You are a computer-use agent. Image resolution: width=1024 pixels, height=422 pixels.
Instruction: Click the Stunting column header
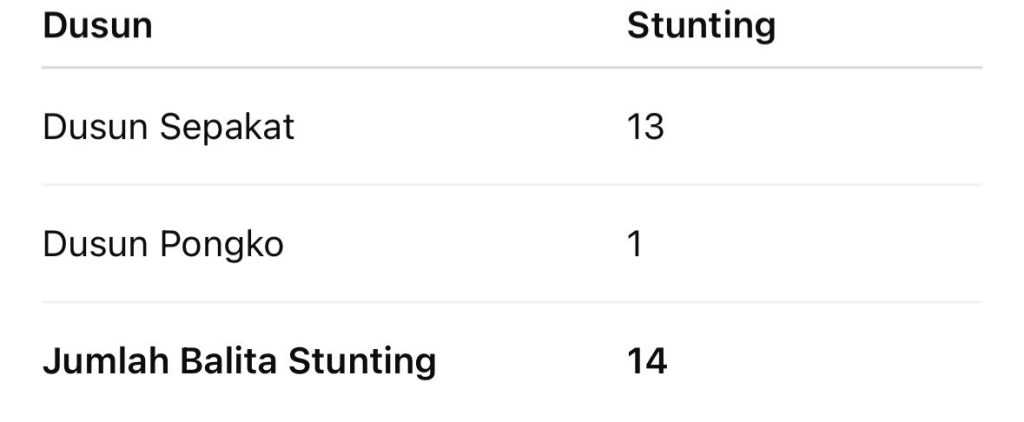pos(701,28)
